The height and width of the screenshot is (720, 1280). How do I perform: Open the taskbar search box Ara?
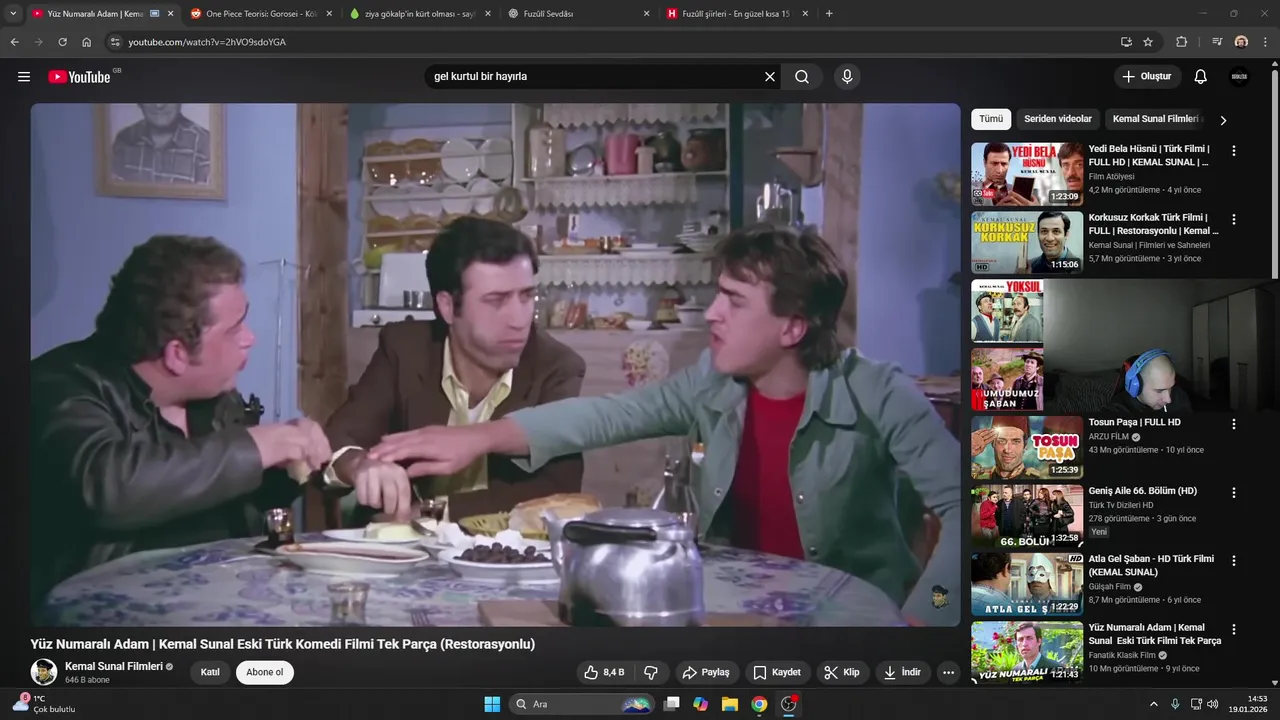pyautogui.click(x=584, y=704)
